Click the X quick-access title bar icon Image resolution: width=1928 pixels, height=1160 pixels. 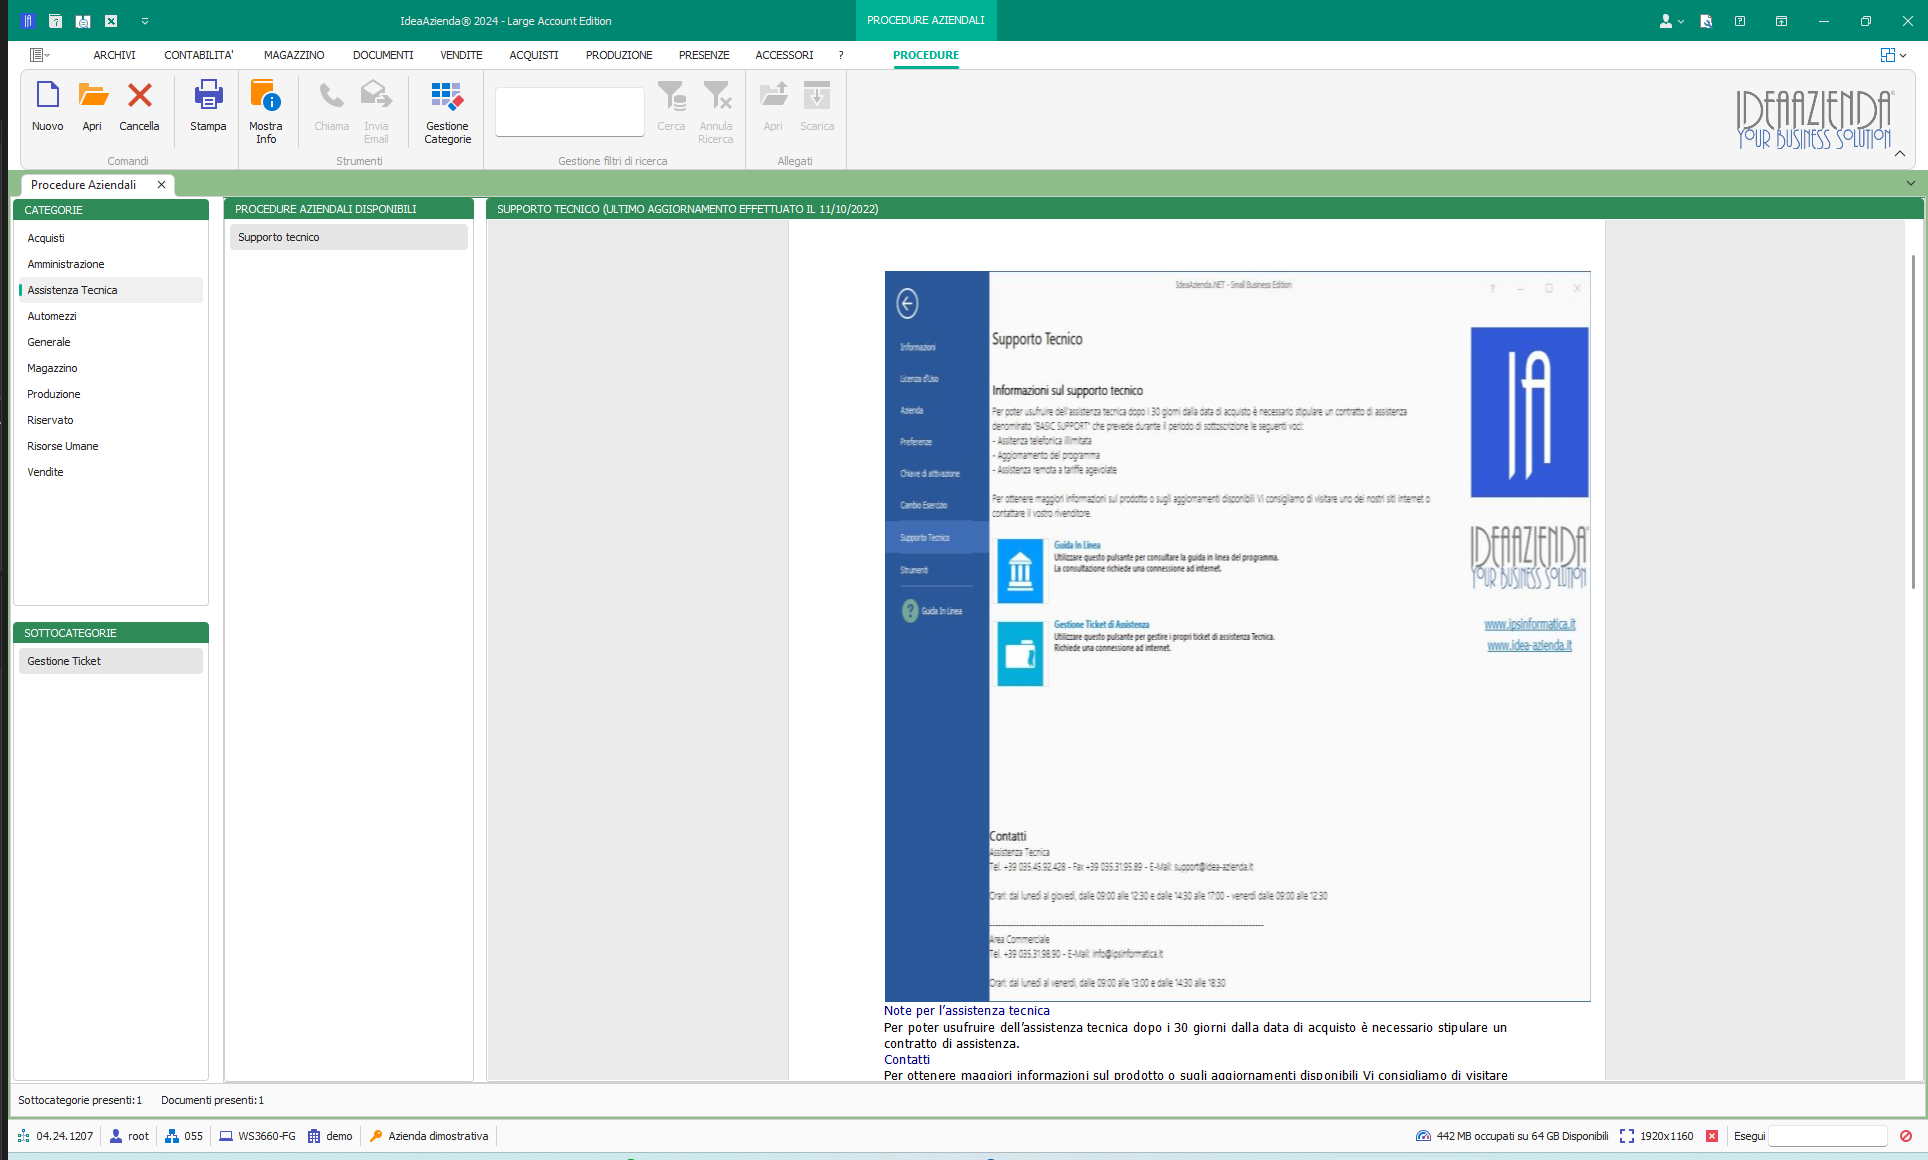click(111, 20)
